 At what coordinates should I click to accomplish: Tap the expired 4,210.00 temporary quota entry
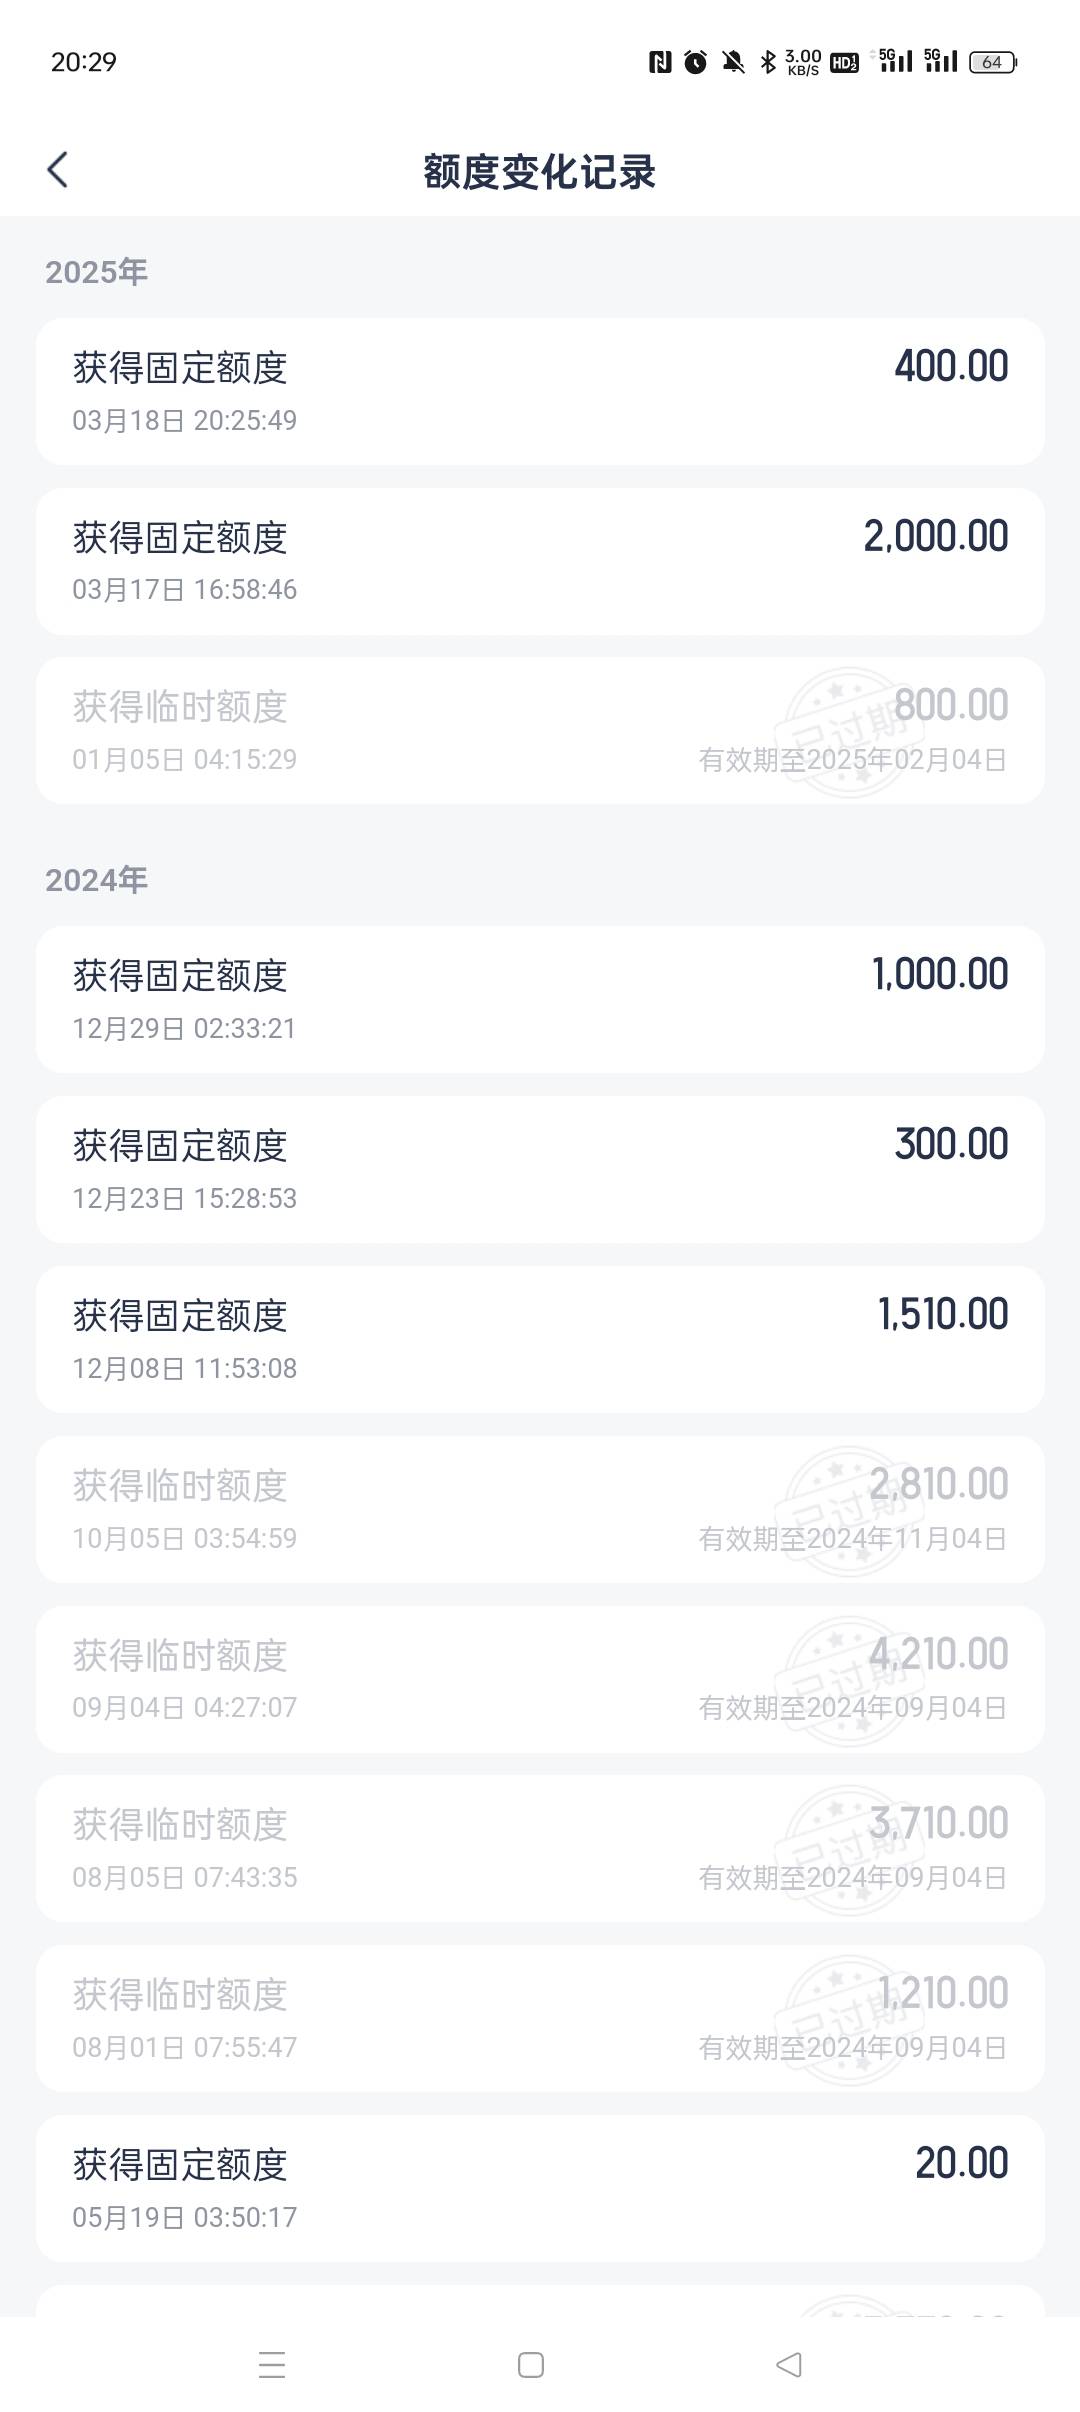coord(540,1679)
